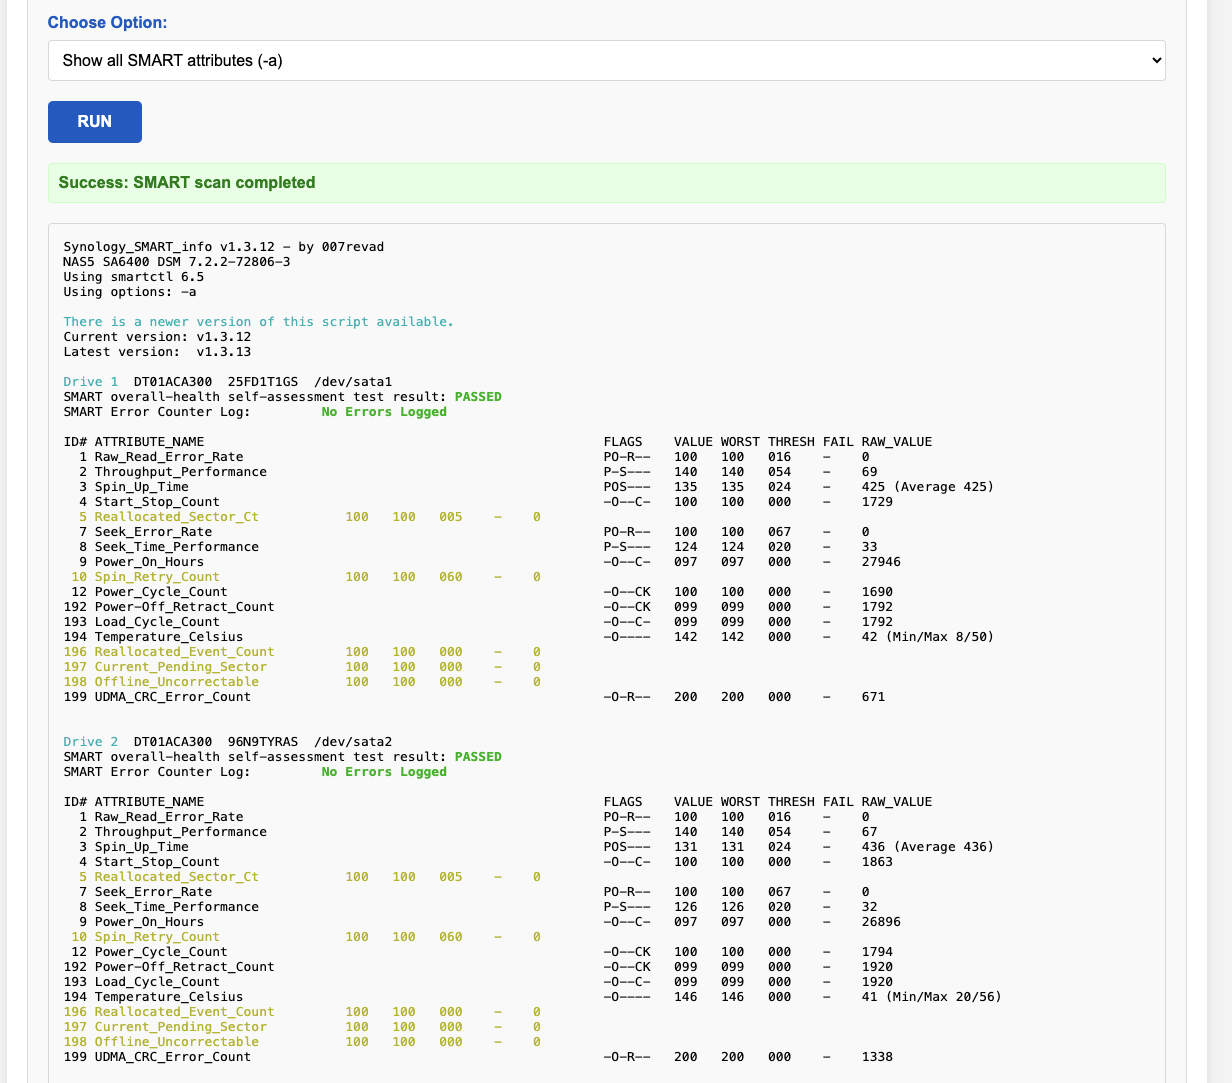Click the /dev/sata2 device path

(353, 742)
